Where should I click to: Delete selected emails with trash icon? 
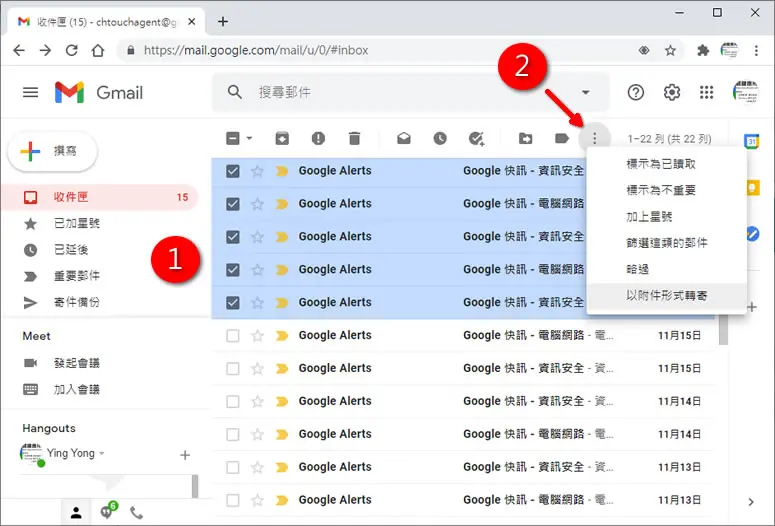tap(354, 138)
